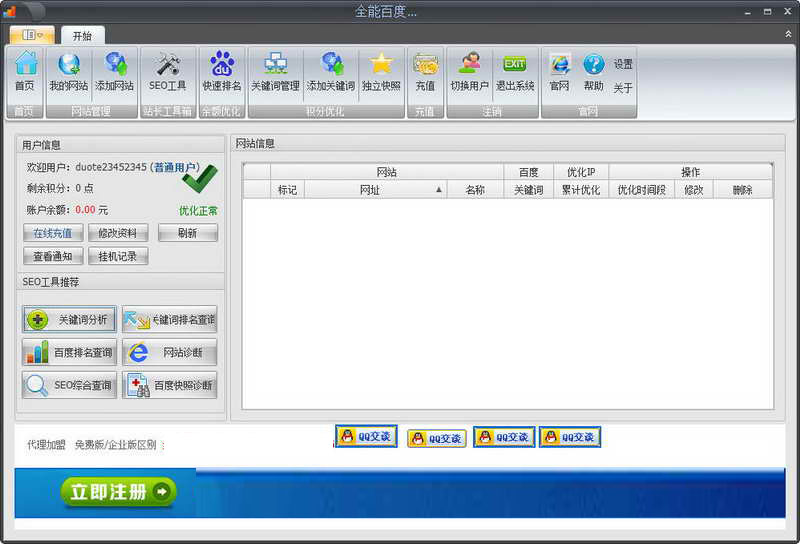Click the 添加关键词 icon
Image resolution: width=800 pixels, height=544 pixels.
pyautogui.click(x=330, y=71)
